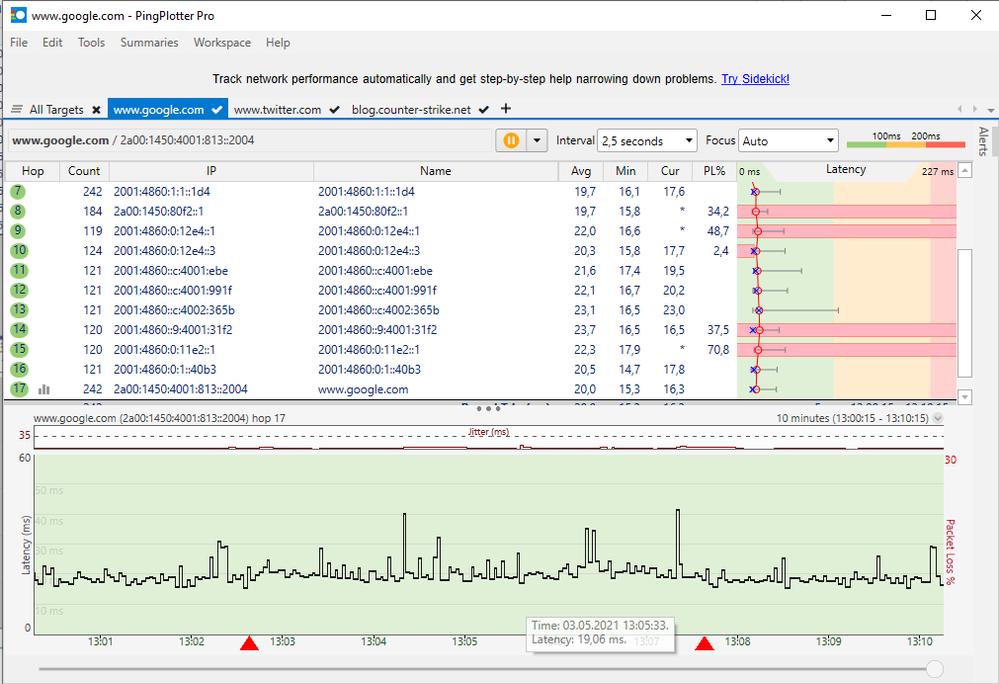Sort by the Cur column header

(x=670, y=171)
